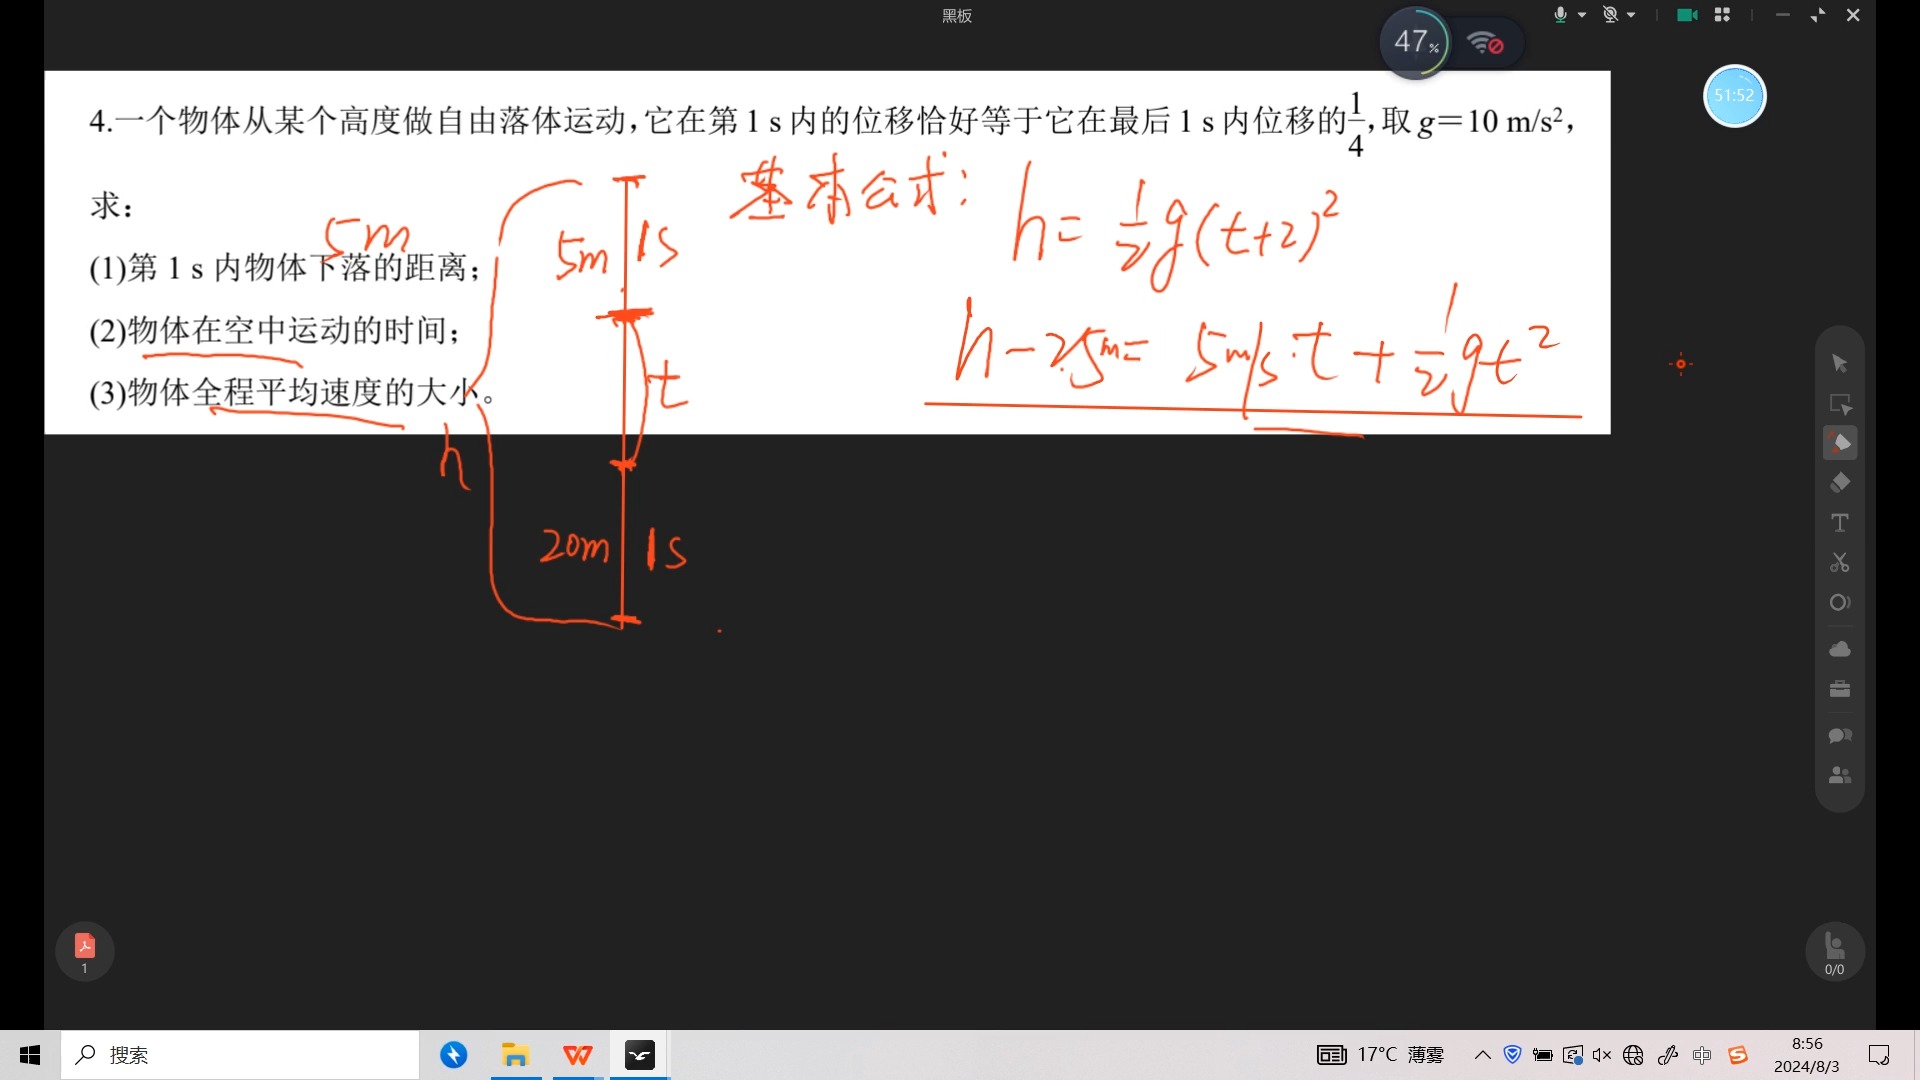Activate the text T tool
The image size is (1920, 1080).
click(x=1839, y=523)
